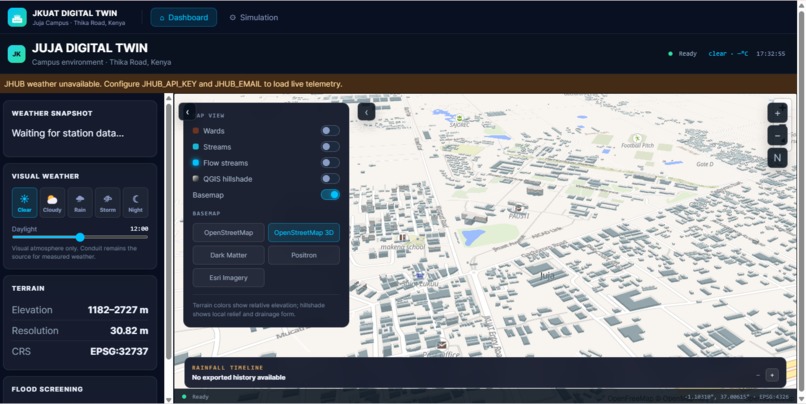Click the PAUSTI map marker icon
This screenshot has height=404, width=806.
pos(519,208)
